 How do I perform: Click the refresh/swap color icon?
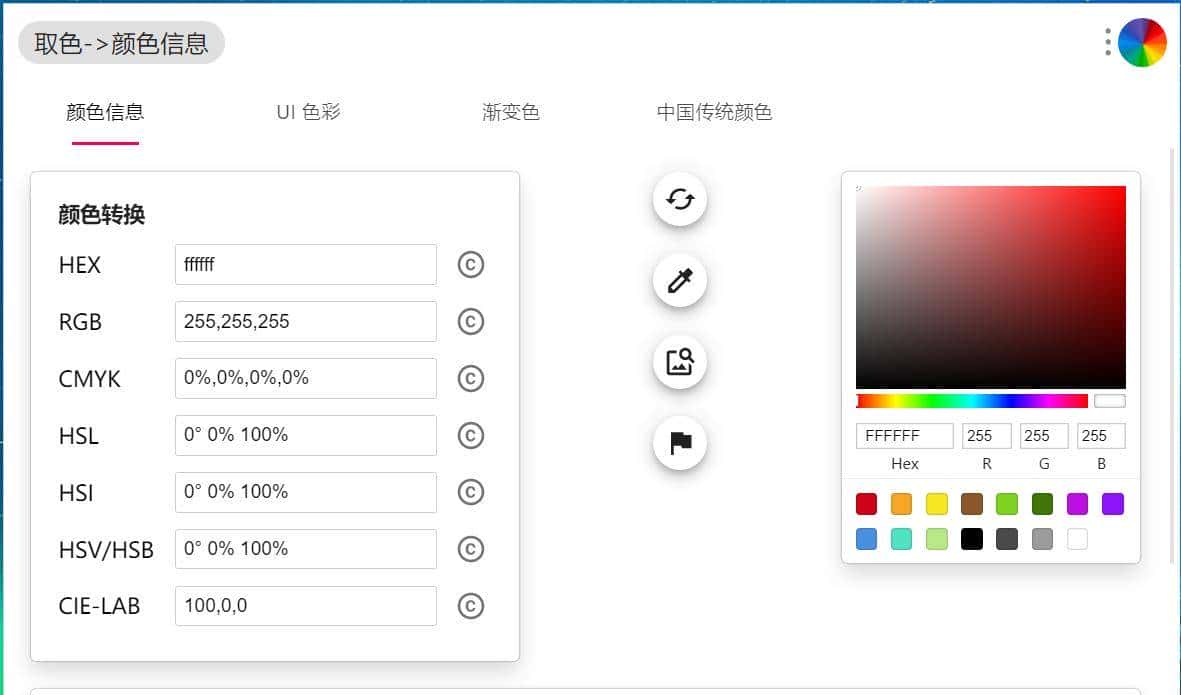click(680, 199)
